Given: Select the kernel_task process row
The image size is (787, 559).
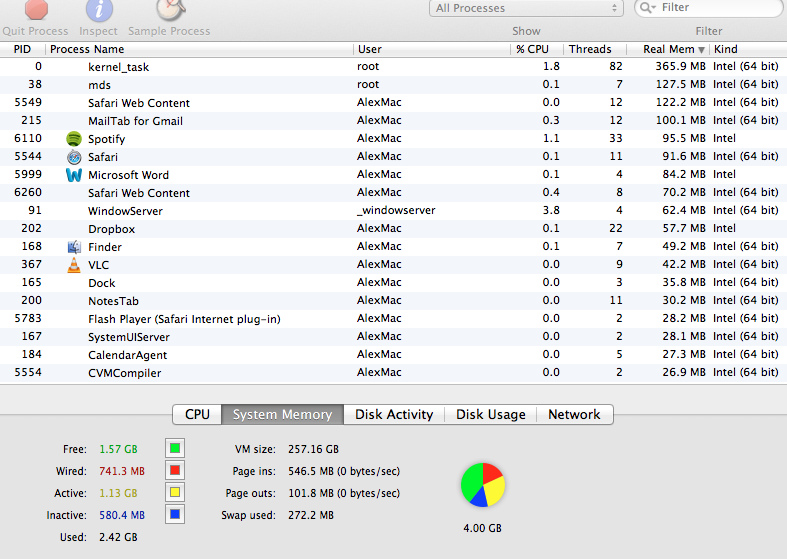Looking at the screenshot, I should pyautogui.click(x=394, y=67).
